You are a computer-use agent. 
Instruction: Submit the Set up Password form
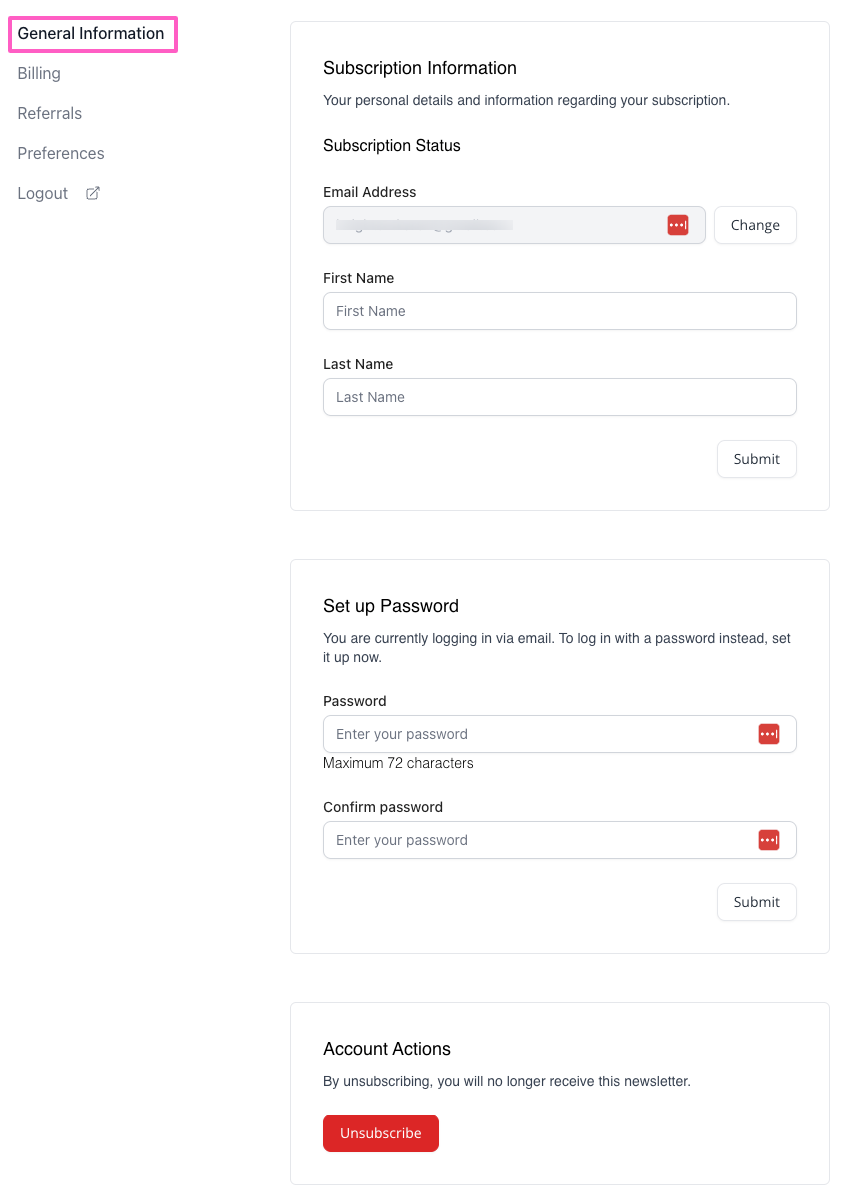coord(756,902)
